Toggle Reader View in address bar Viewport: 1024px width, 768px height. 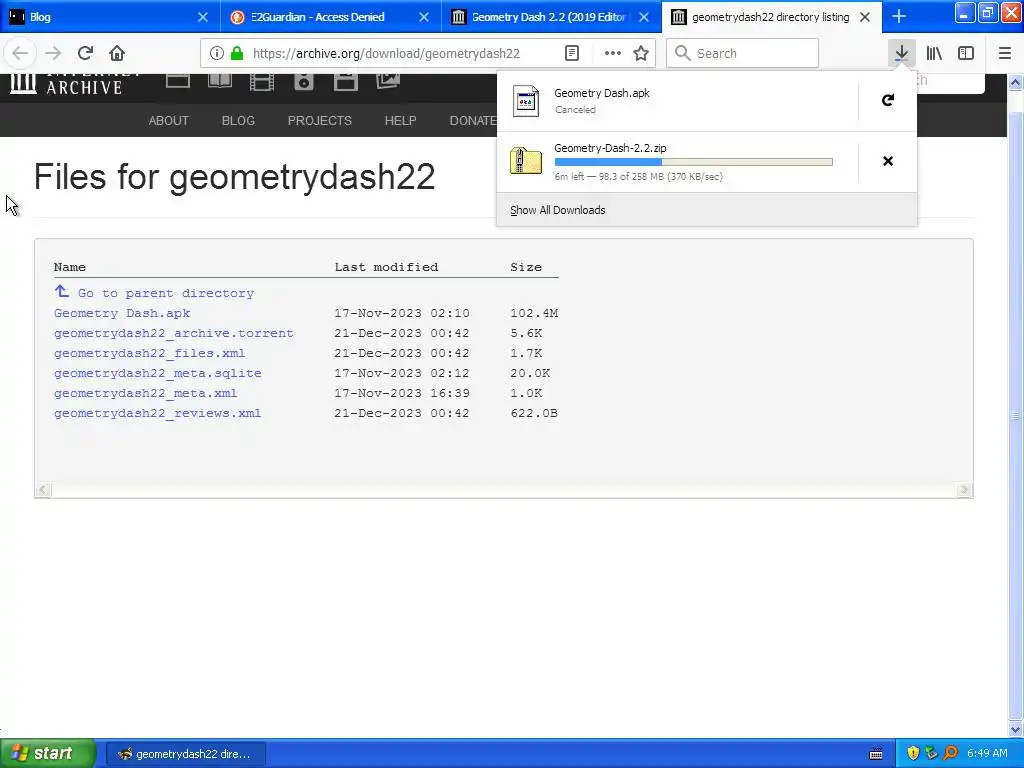coord(572,54)
